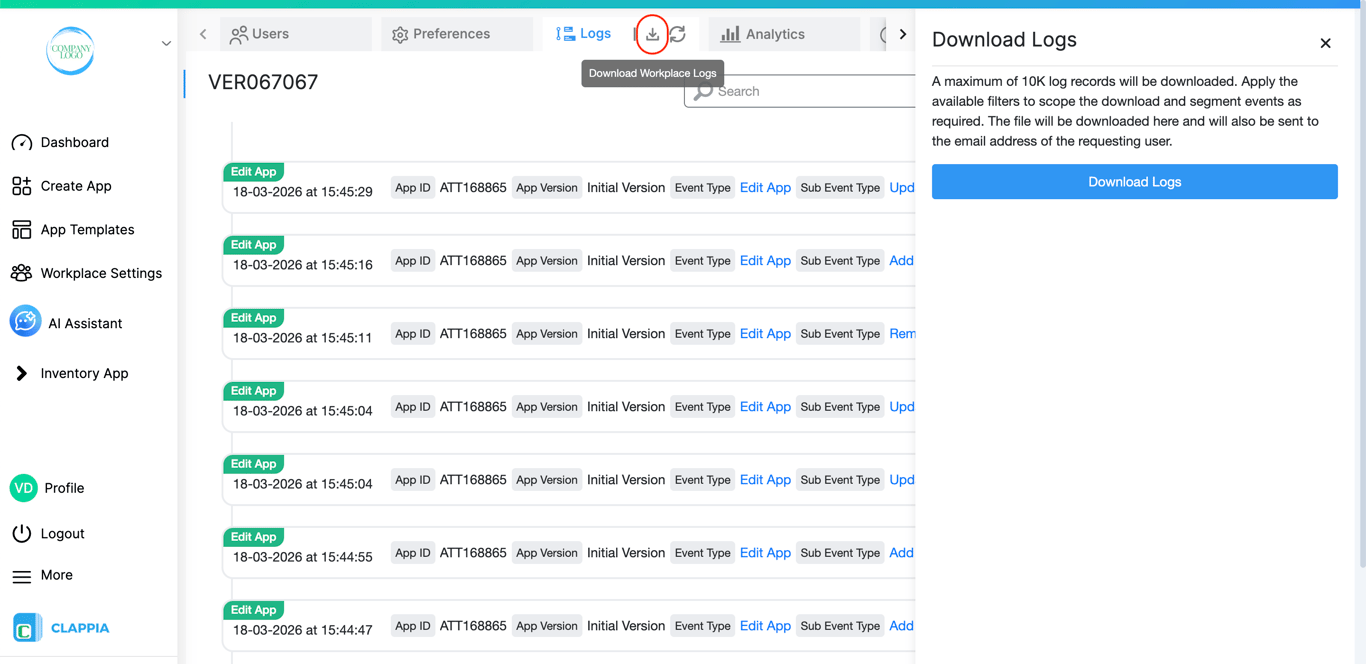This screenshot has height=664, width=1366.
Task: Click the Download Workplace Logs icon
Action: [x=652, y=34]
